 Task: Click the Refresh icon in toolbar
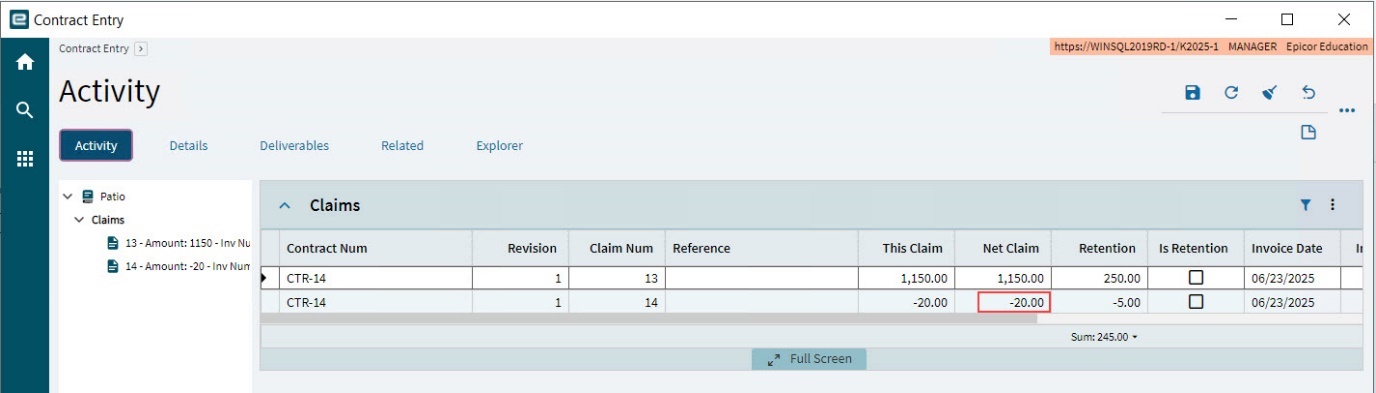pos(1231,93)
